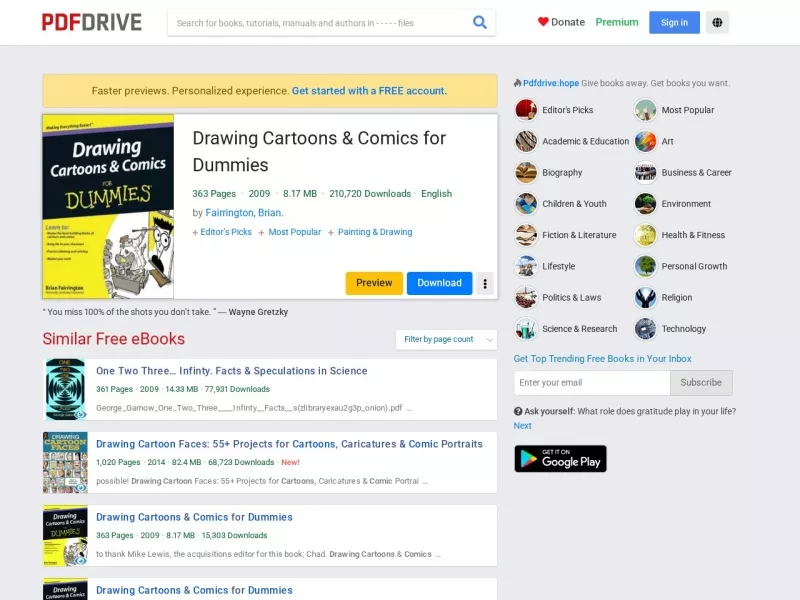Screen dimensions: 800x600
Task: Open Get started with a FREE account link
Action: coord(369,91)
